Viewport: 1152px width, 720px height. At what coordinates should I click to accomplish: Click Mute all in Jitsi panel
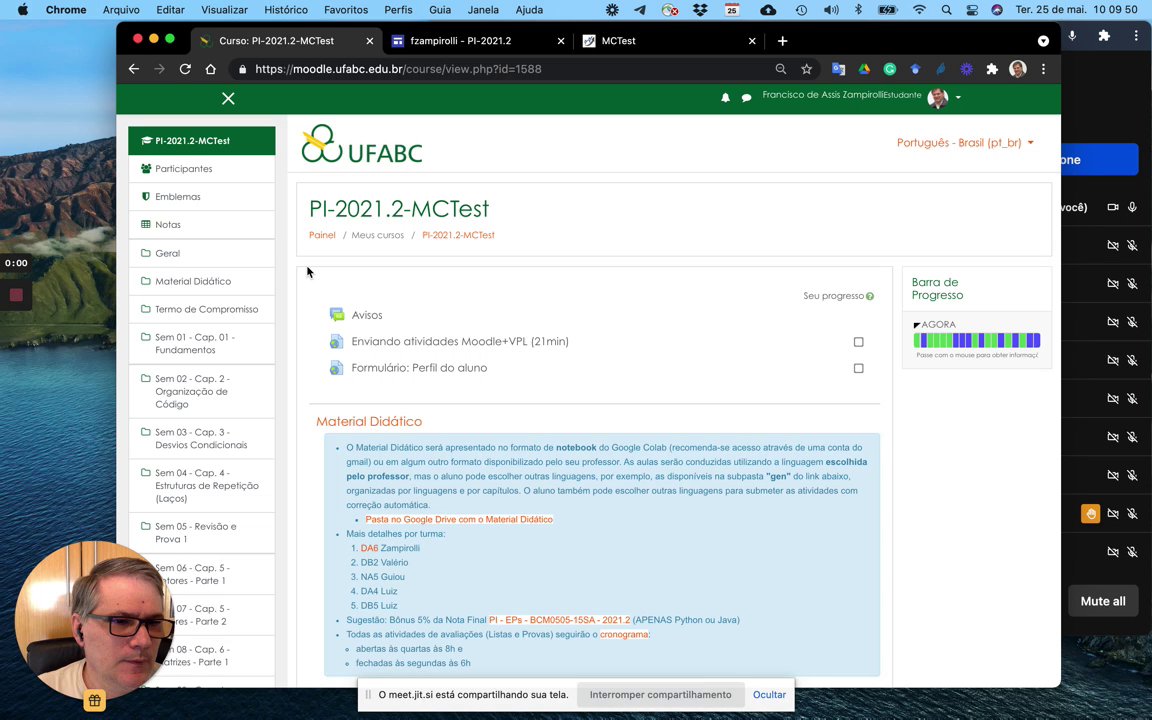1102,601
